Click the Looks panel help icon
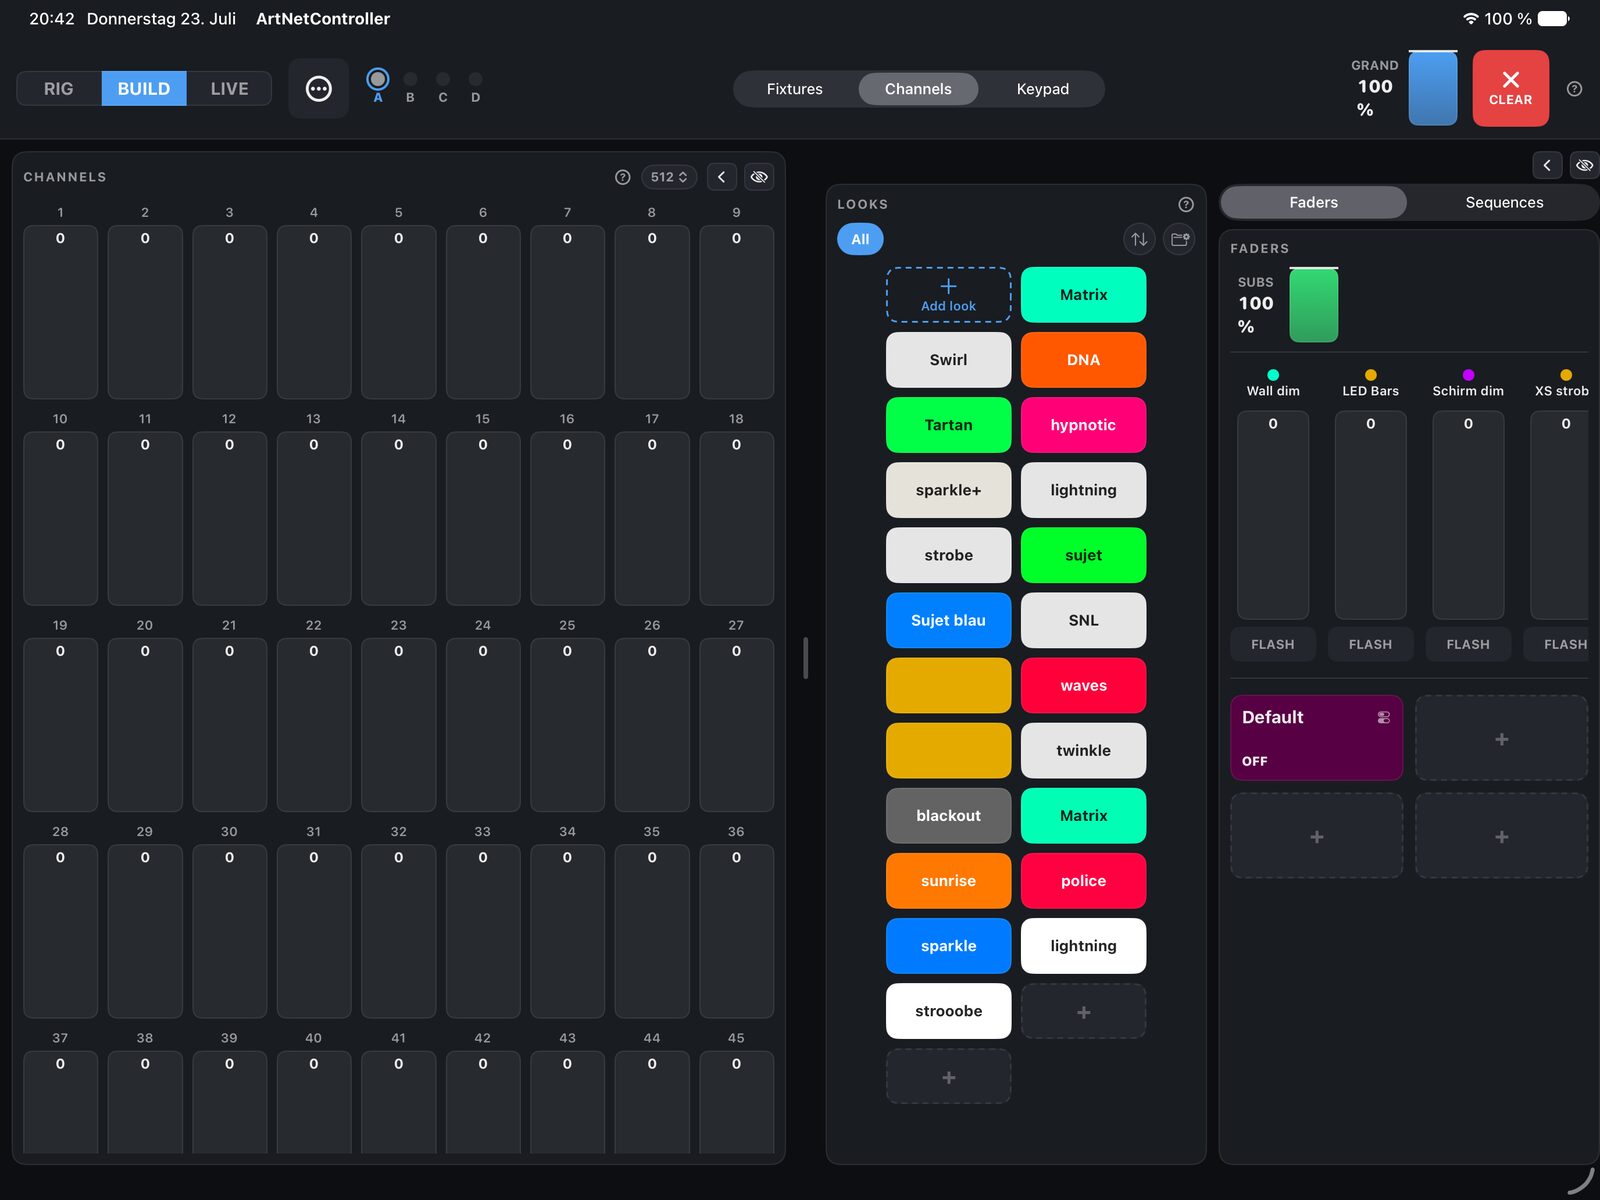1600x1200 pixels. [1186, 204]
